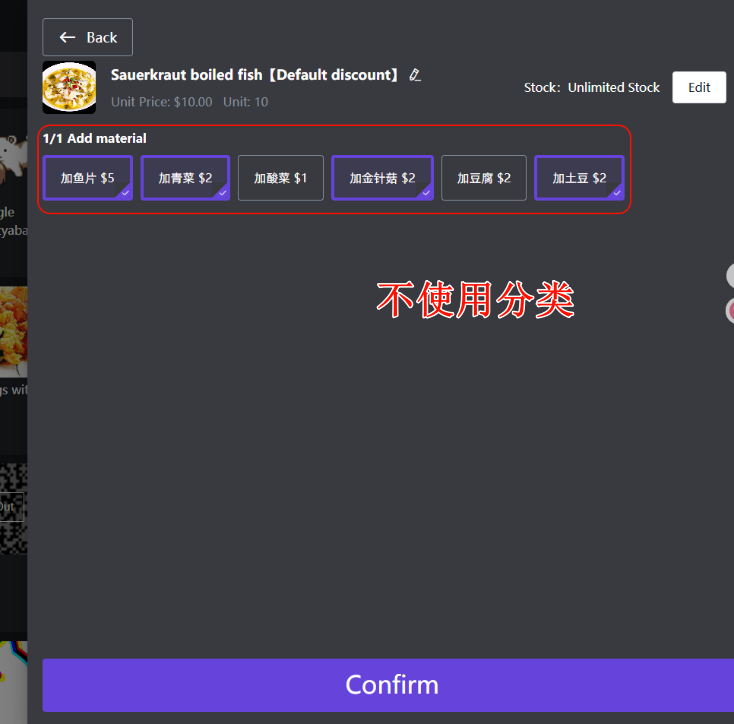
Task: Deselect the 加鱼片 $5 add-on
Action: pos(88,178)
